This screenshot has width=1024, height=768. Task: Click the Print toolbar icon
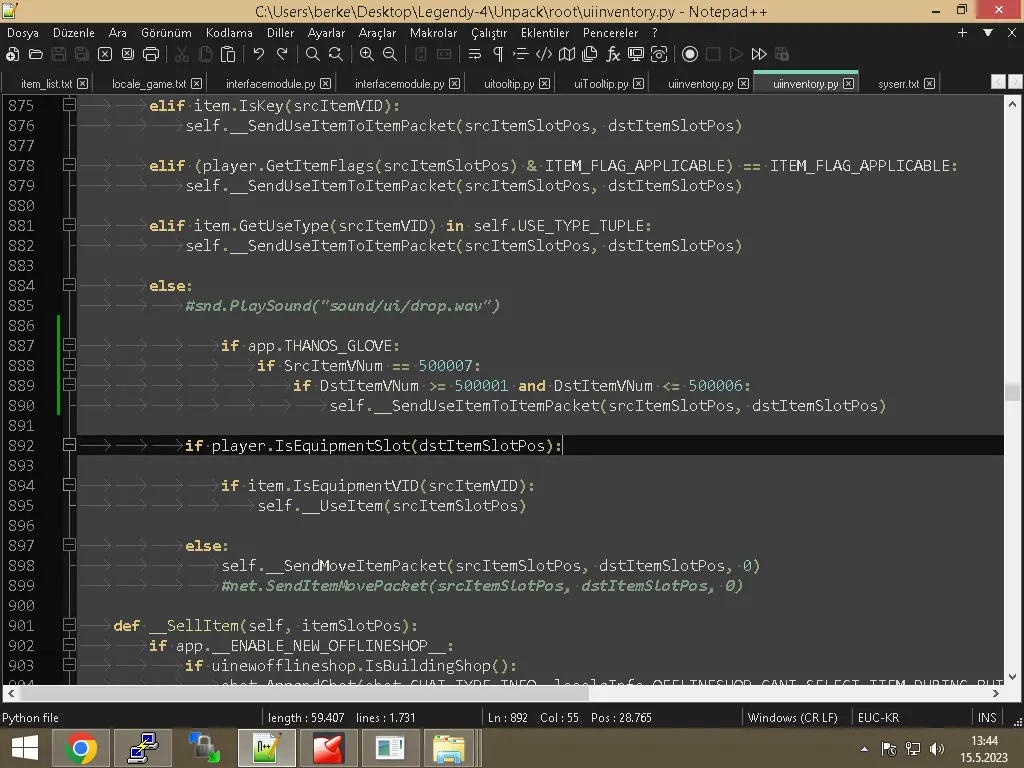[x=151, y=54]
